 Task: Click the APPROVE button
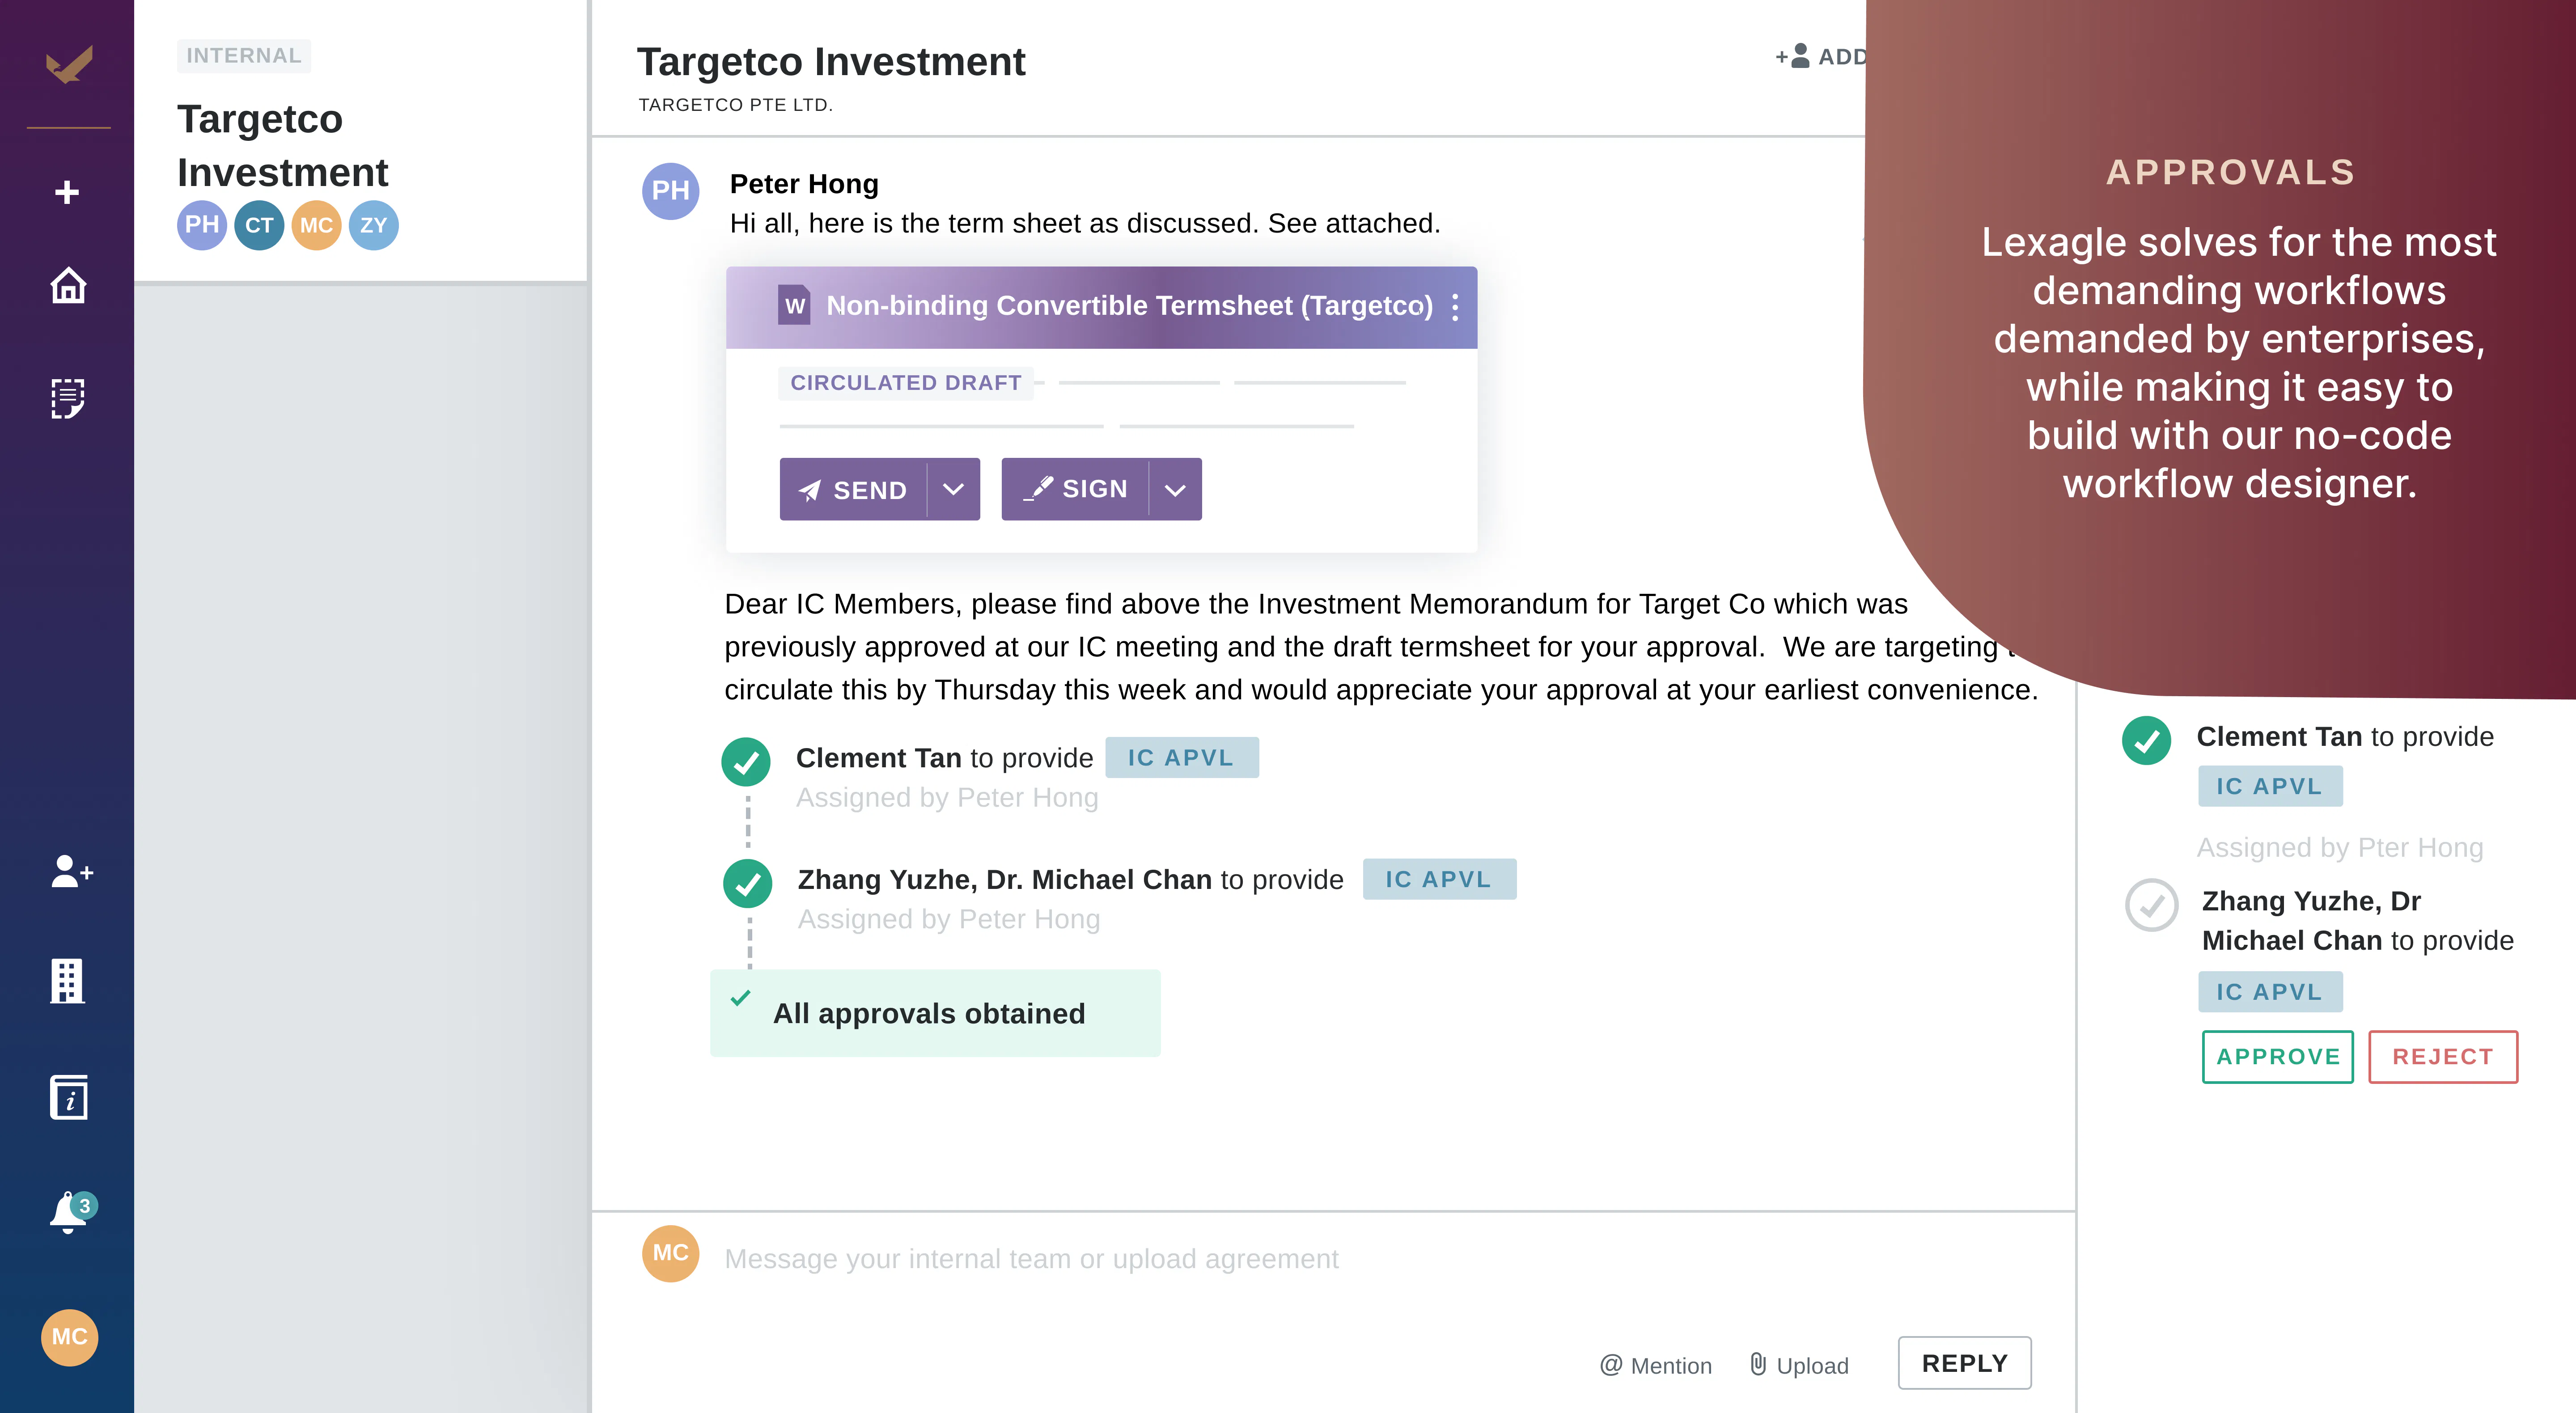tap(2278, 1057)
